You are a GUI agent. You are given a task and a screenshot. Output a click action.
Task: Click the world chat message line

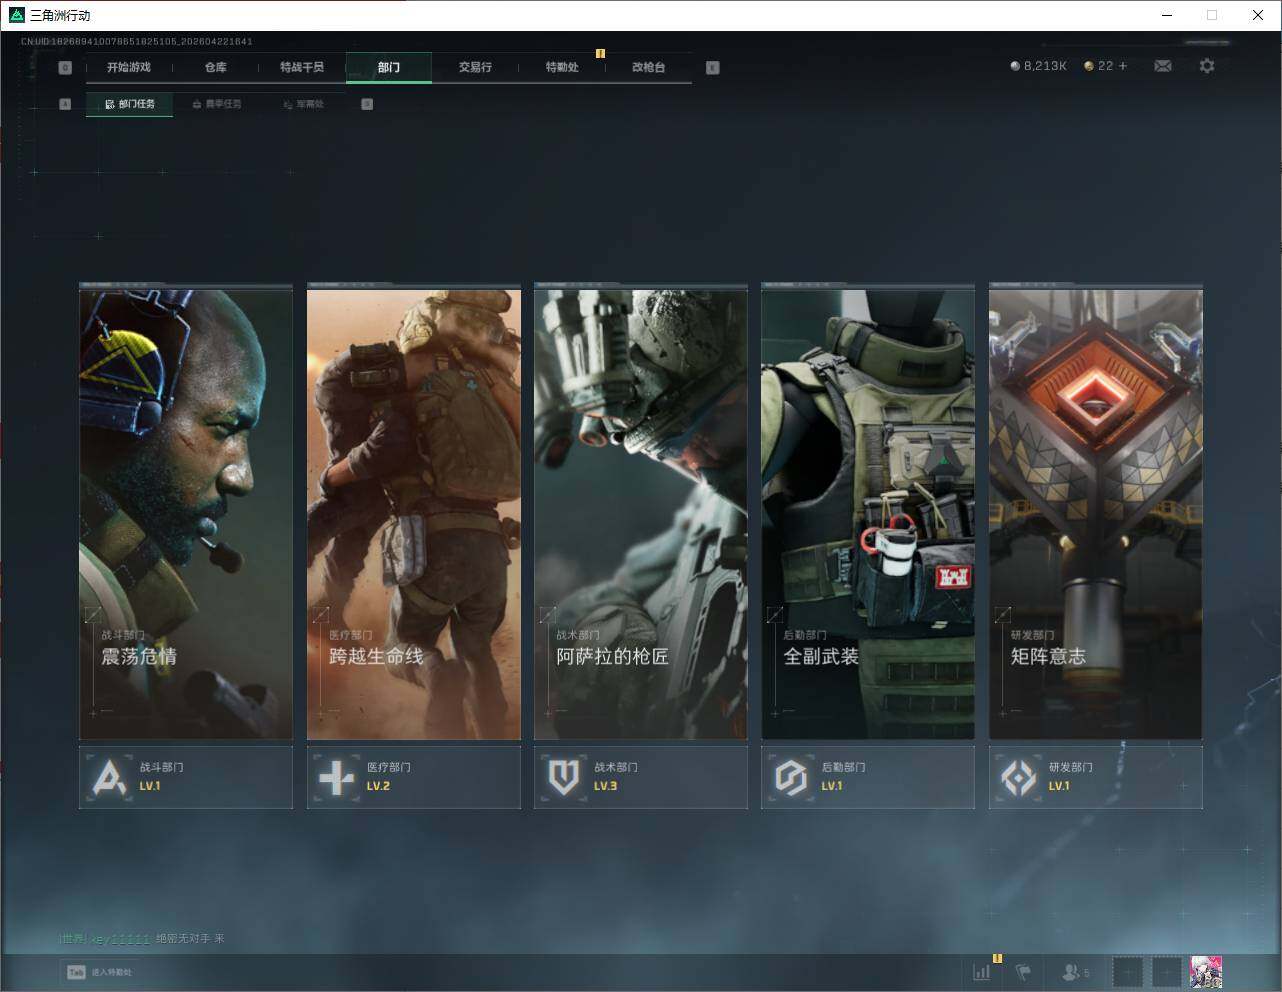142,939
